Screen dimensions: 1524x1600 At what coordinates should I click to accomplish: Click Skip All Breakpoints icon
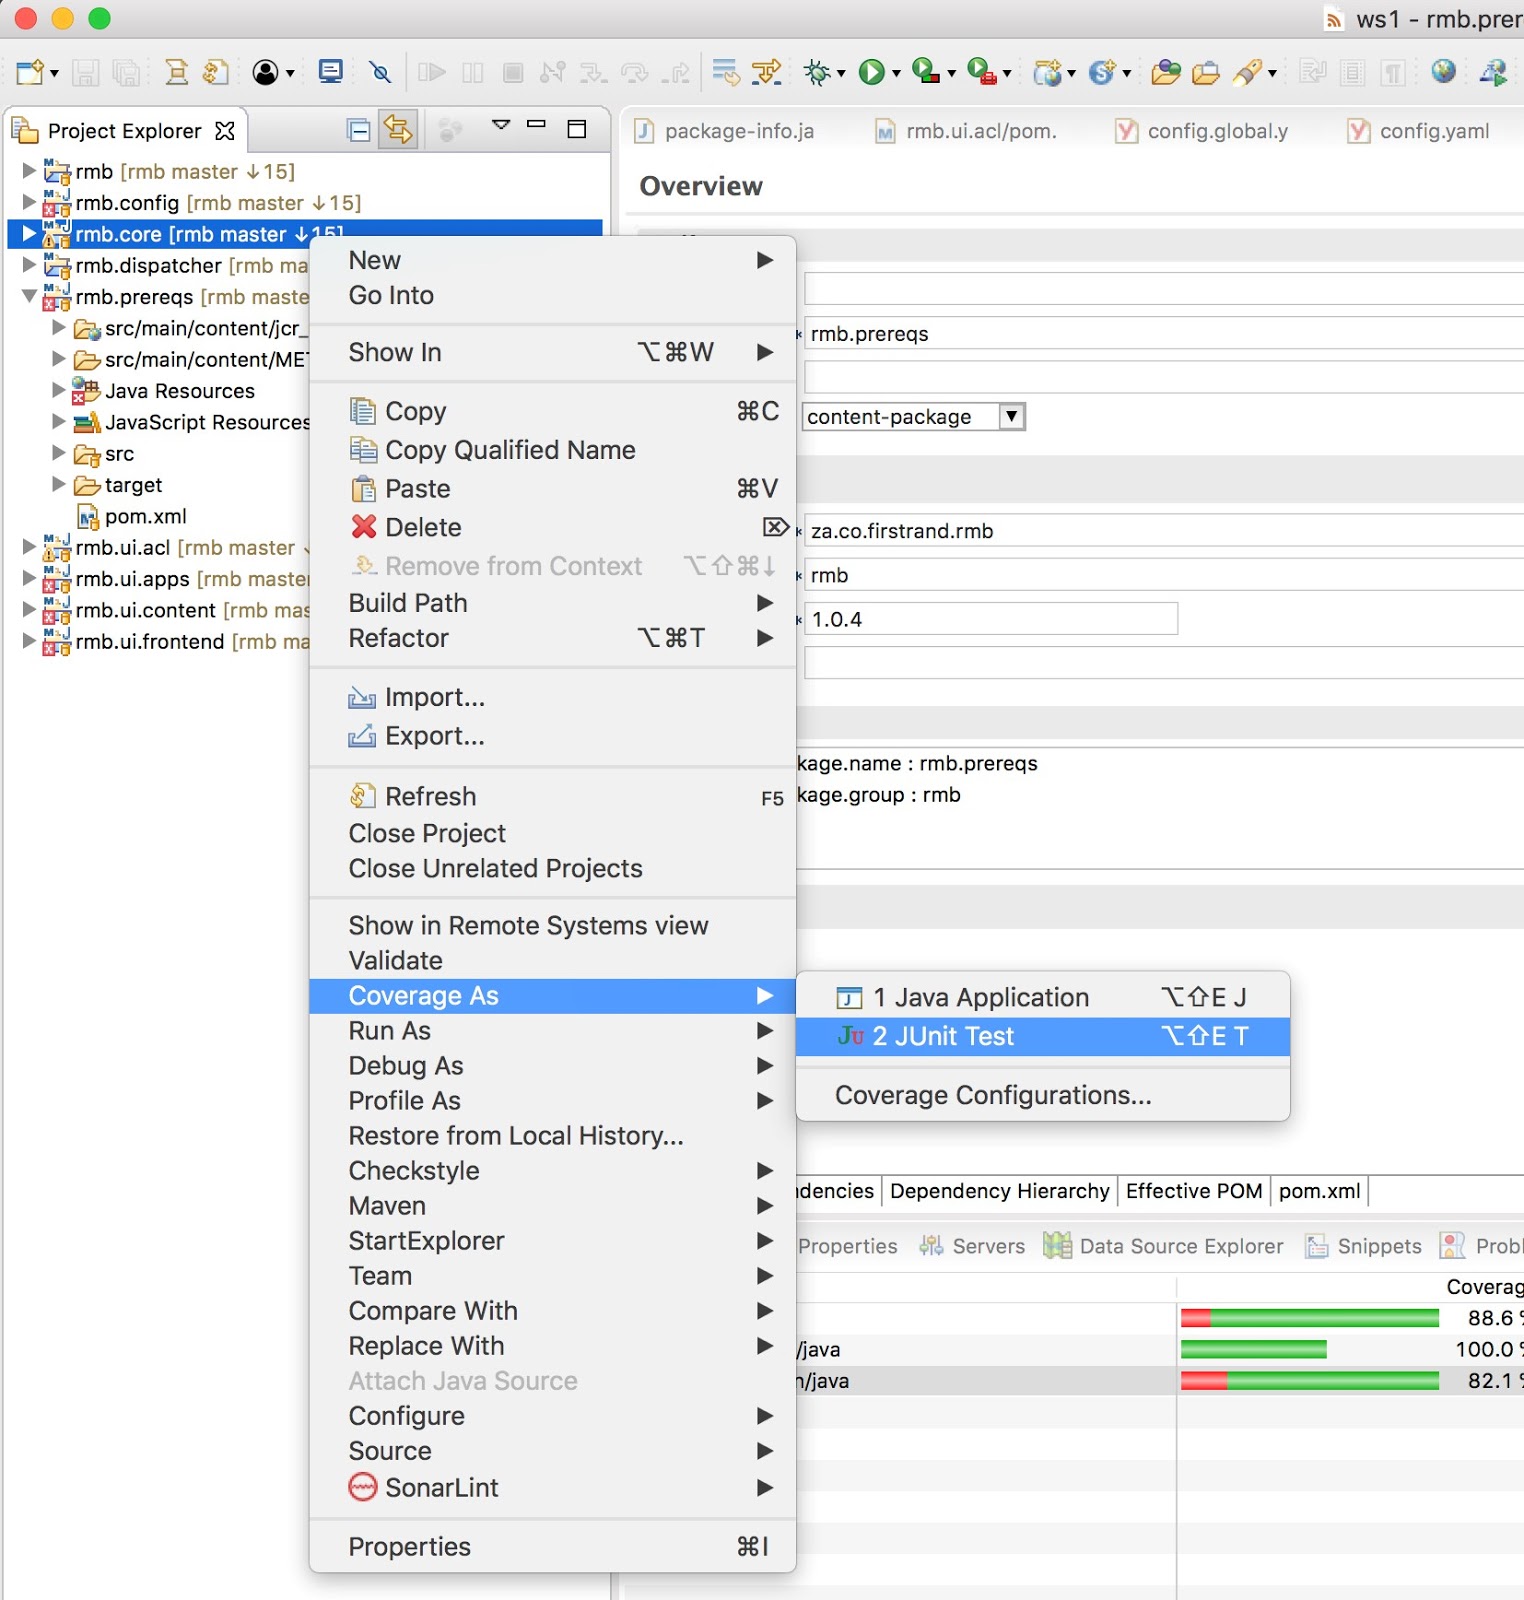point(380,72)
